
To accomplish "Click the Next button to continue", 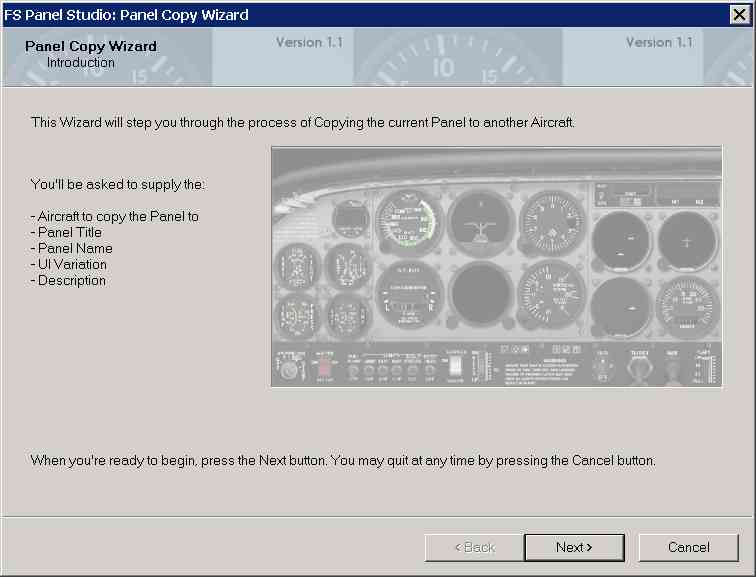I will pos(574,547).
